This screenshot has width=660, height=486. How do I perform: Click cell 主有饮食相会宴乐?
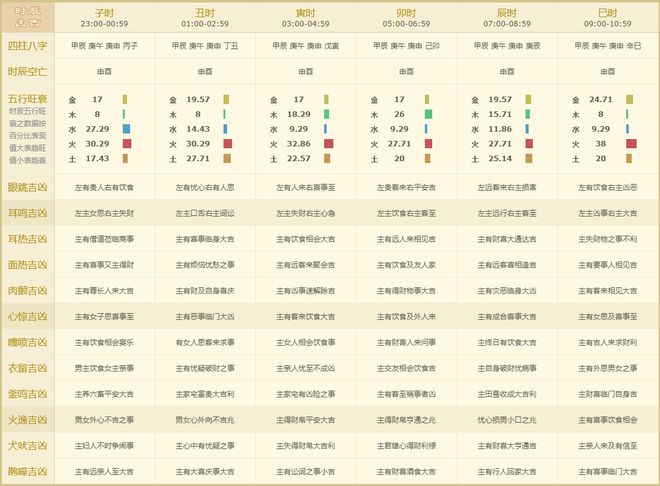coord(104,343)
